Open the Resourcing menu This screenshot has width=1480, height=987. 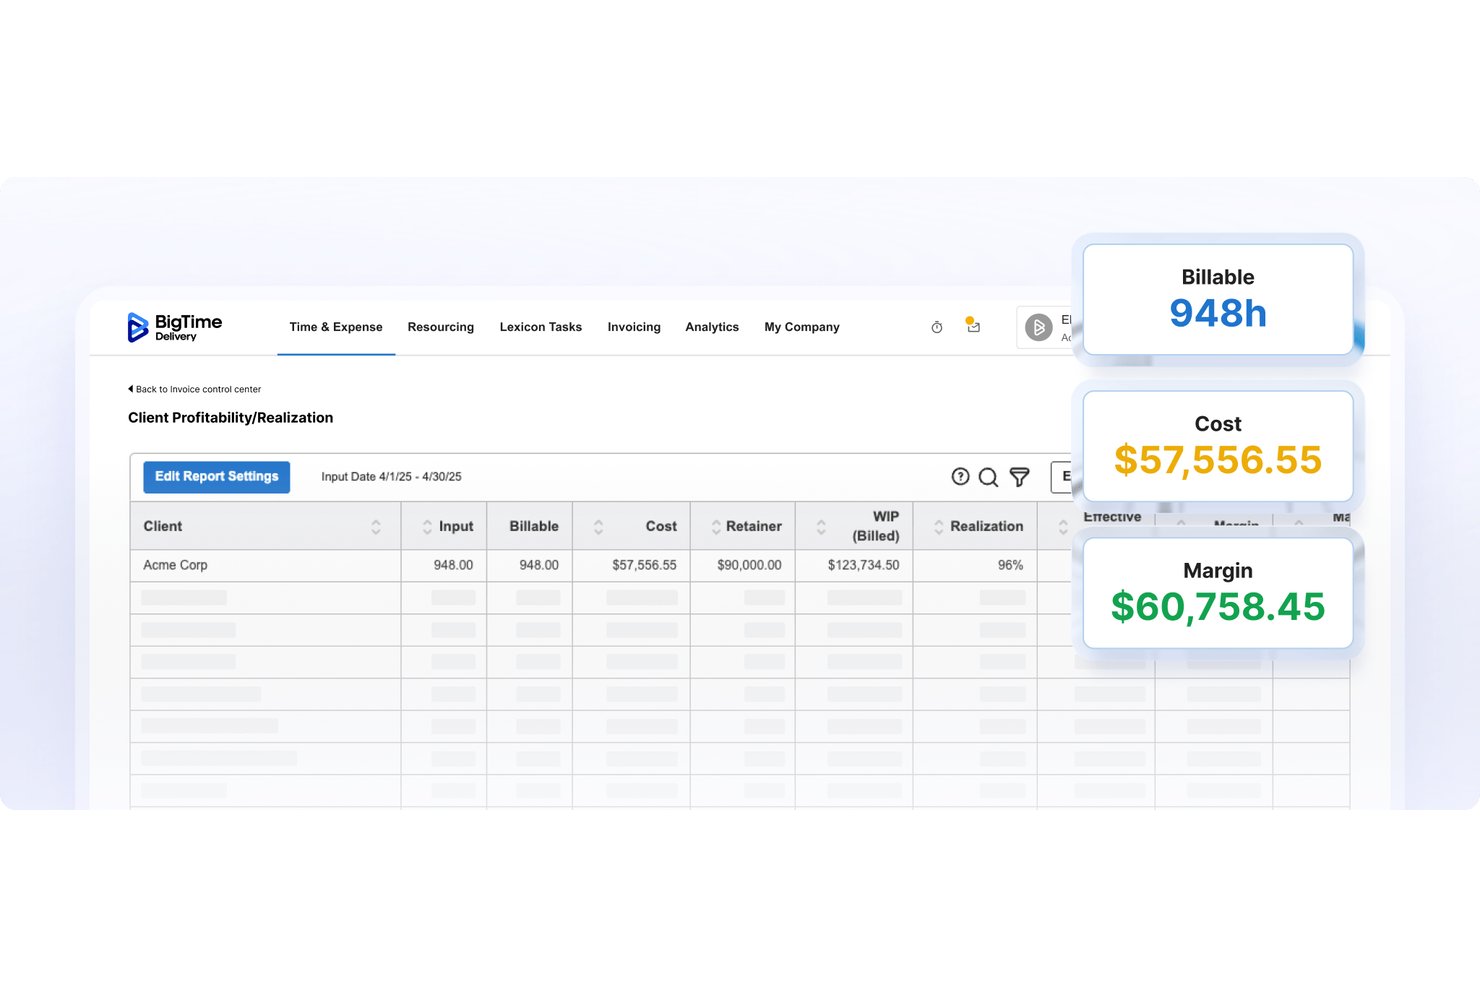441,327
